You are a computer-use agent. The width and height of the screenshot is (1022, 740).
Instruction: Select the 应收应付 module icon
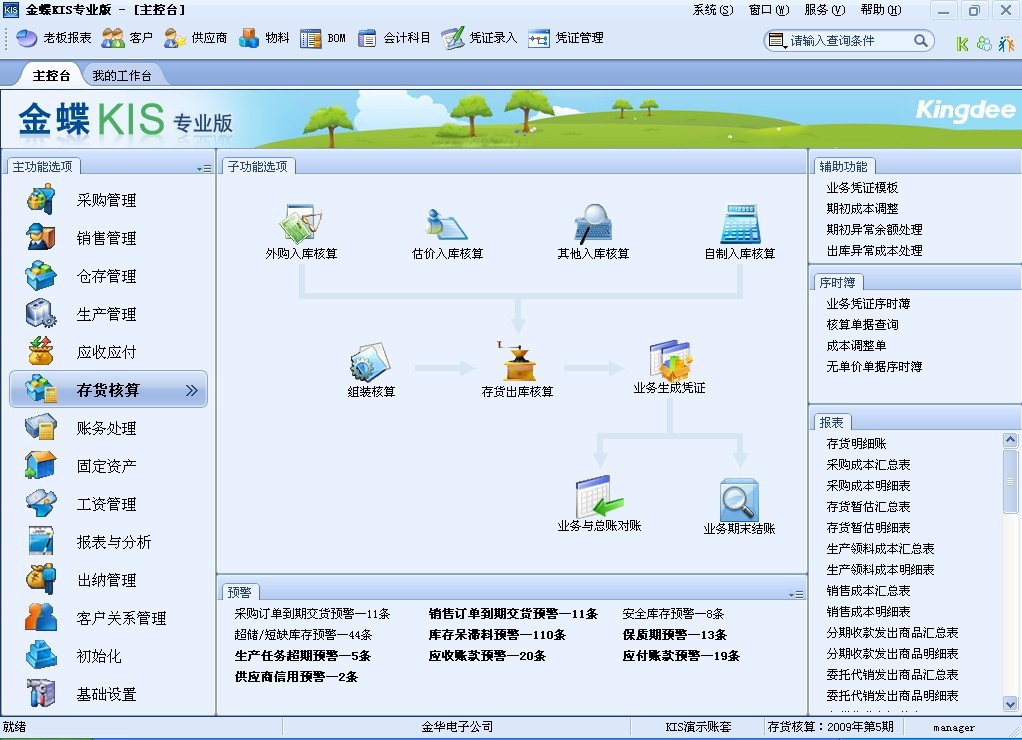click(40, 351)
